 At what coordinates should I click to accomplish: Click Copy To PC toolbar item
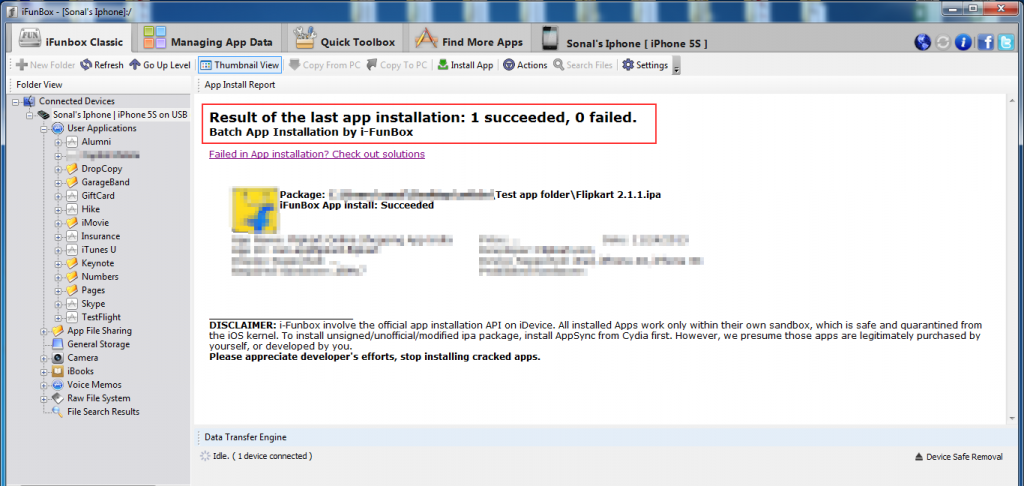tap(397, 65)
